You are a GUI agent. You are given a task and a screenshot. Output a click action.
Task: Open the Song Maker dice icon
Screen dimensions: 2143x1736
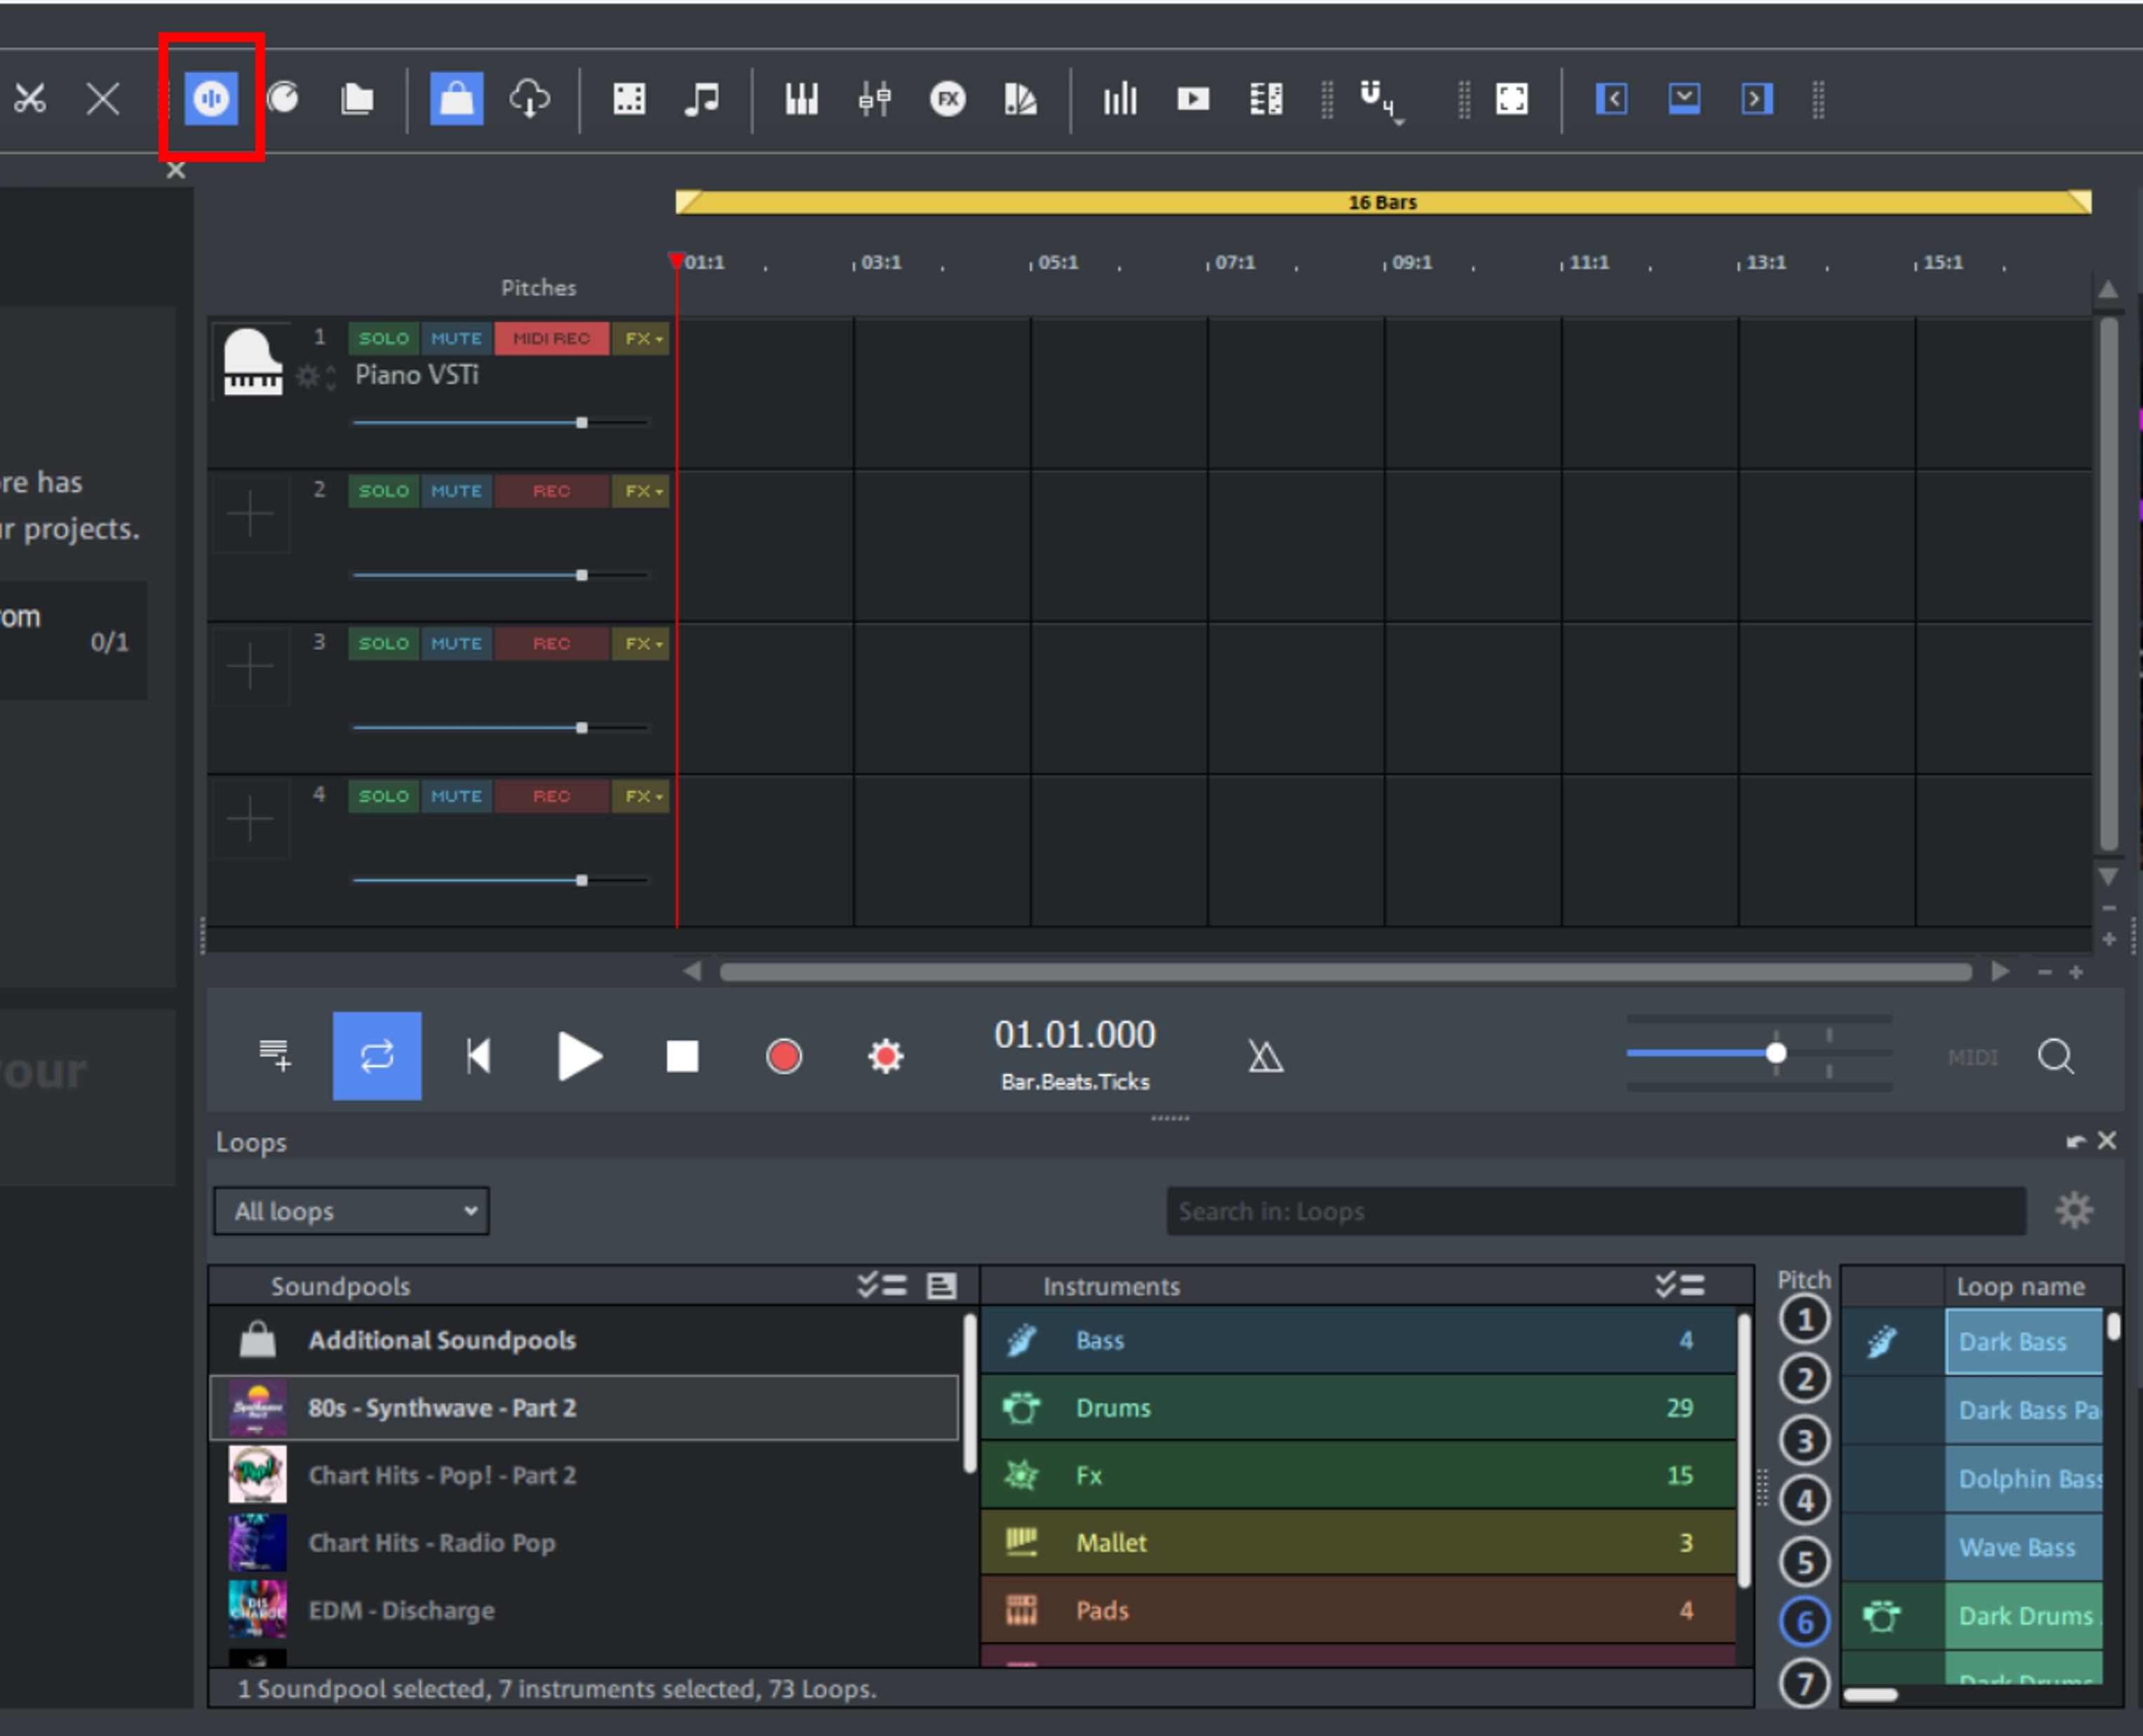pyautogui.click(x=628, y=99)
